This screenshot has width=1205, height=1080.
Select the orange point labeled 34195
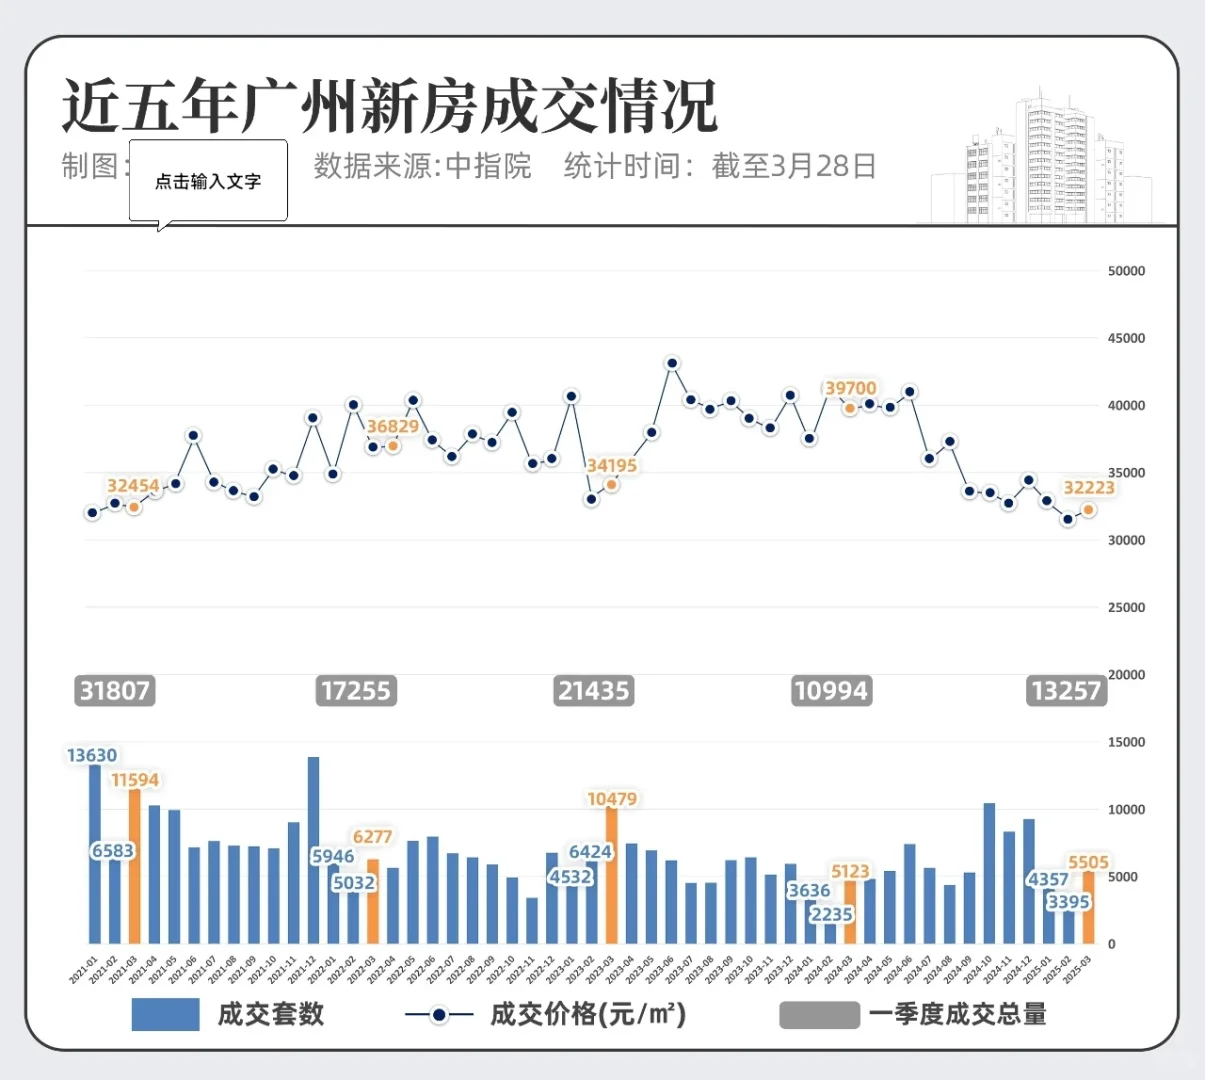[x=611, y=485]
